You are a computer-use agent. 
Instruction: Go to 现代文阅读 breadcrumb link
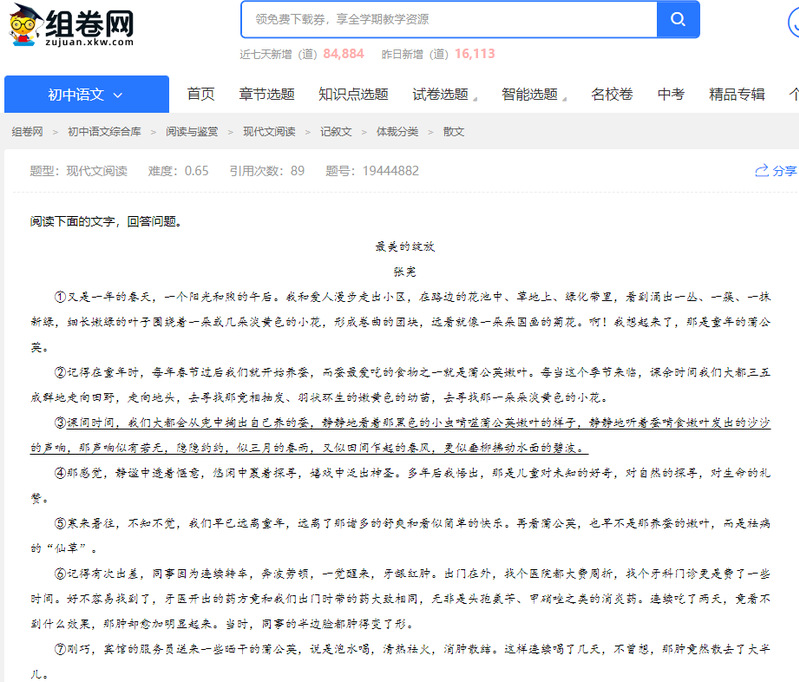pos(269,132)
